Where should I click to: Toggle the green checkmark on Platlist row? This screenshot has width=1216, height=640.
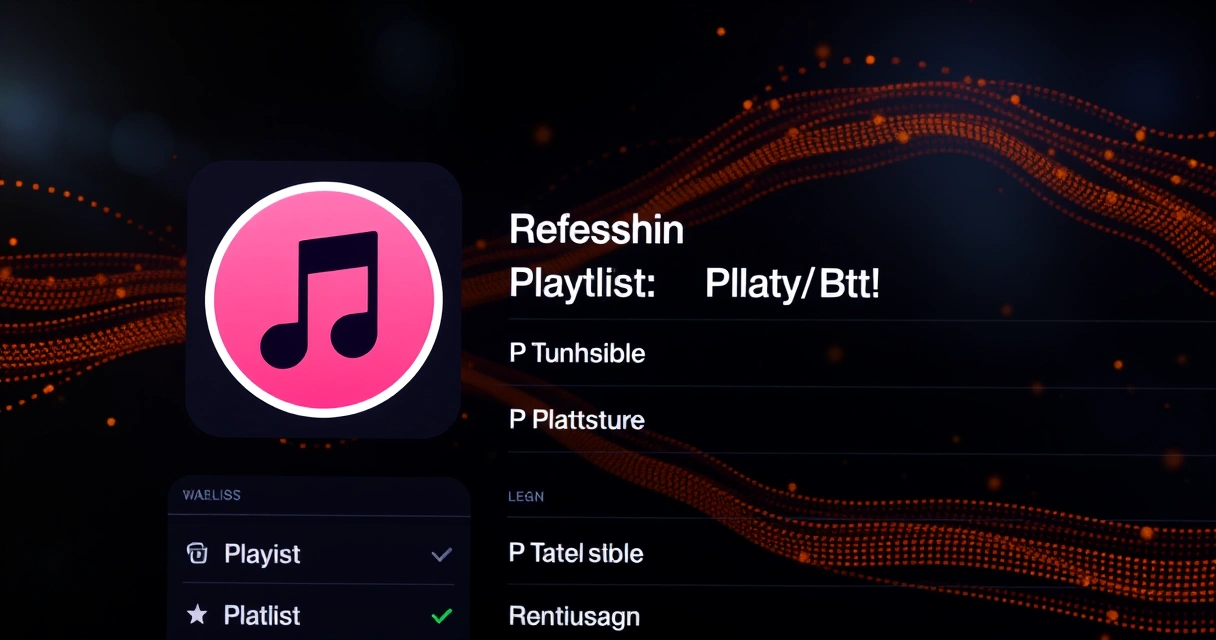441,616
